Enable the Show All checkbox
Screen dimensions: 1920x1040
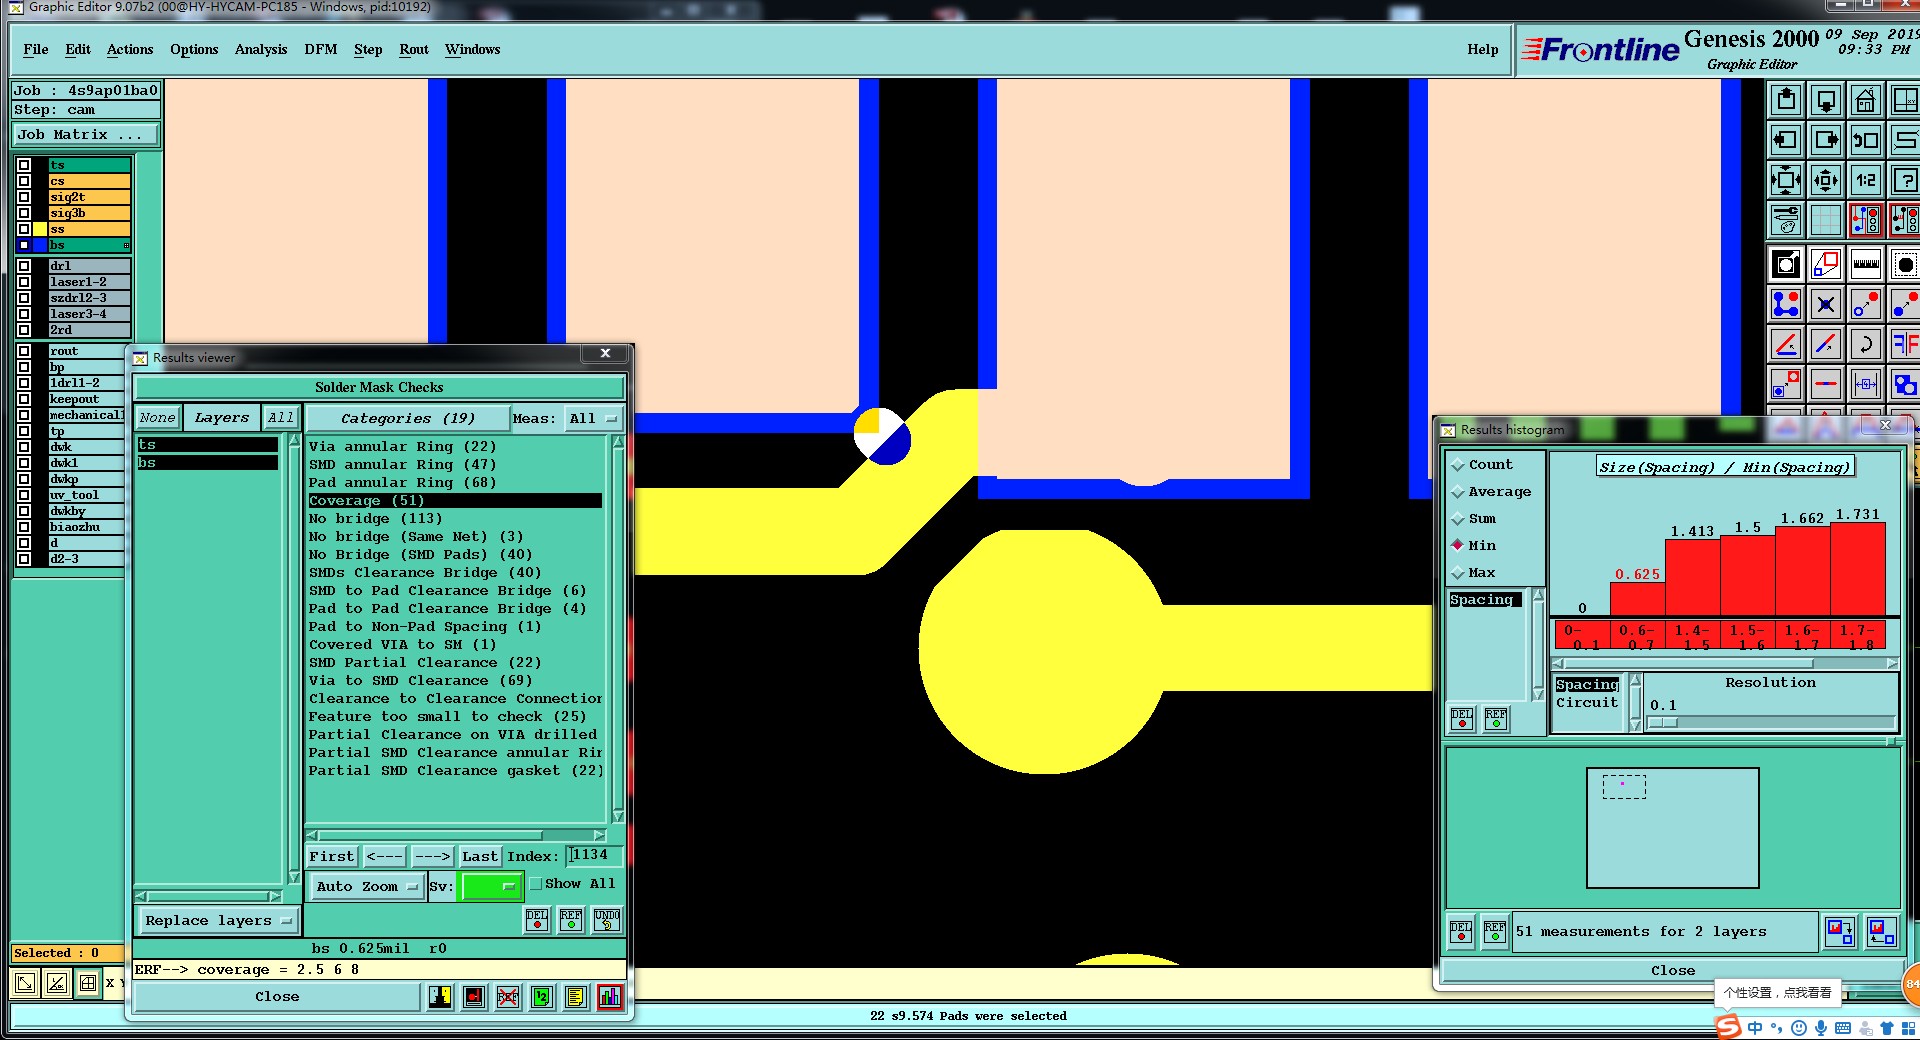536,884
